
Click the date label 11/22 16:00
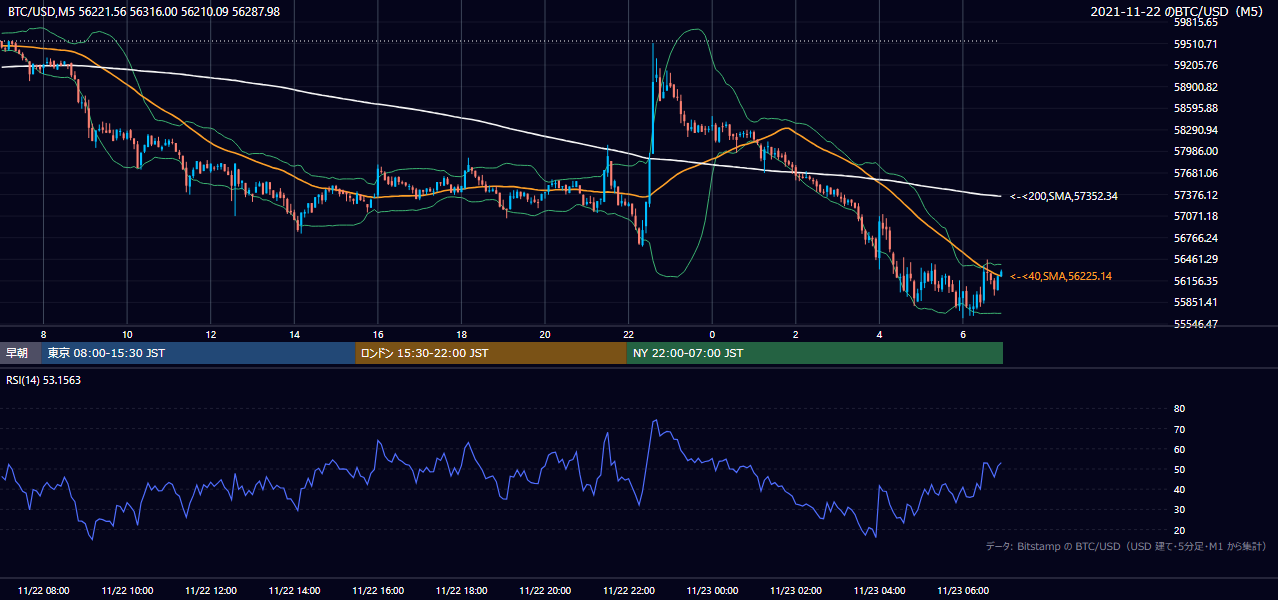pyautogui.click(x=378, y=591)
